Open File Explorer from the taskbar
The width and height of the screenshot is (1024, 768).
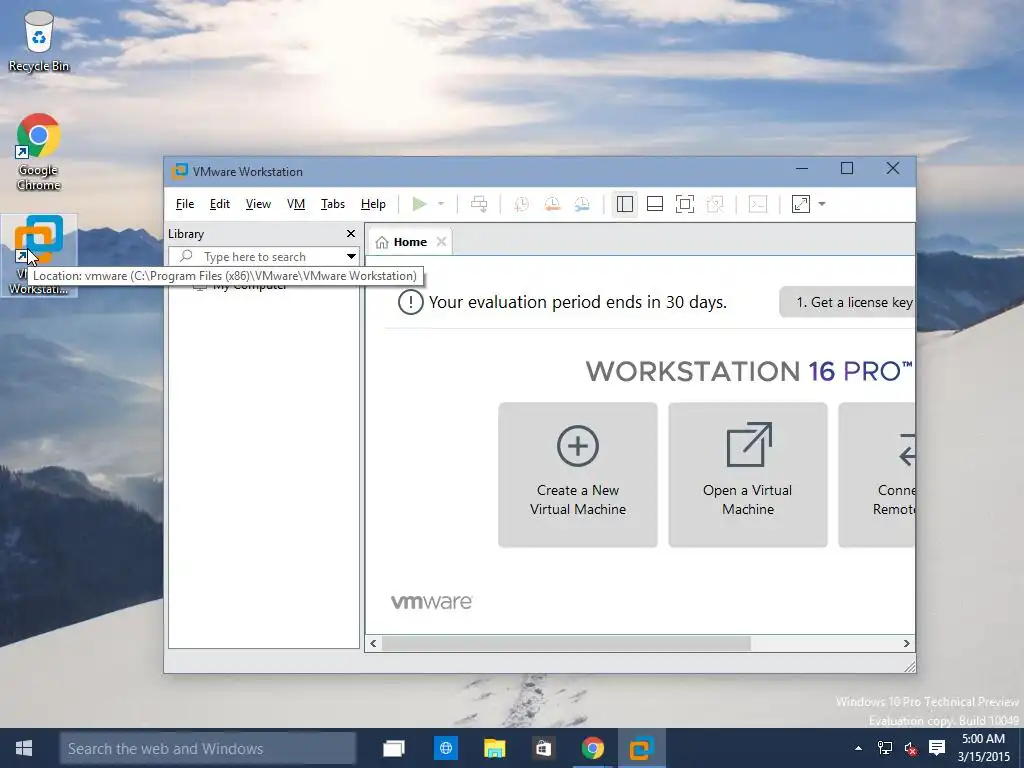494,748
